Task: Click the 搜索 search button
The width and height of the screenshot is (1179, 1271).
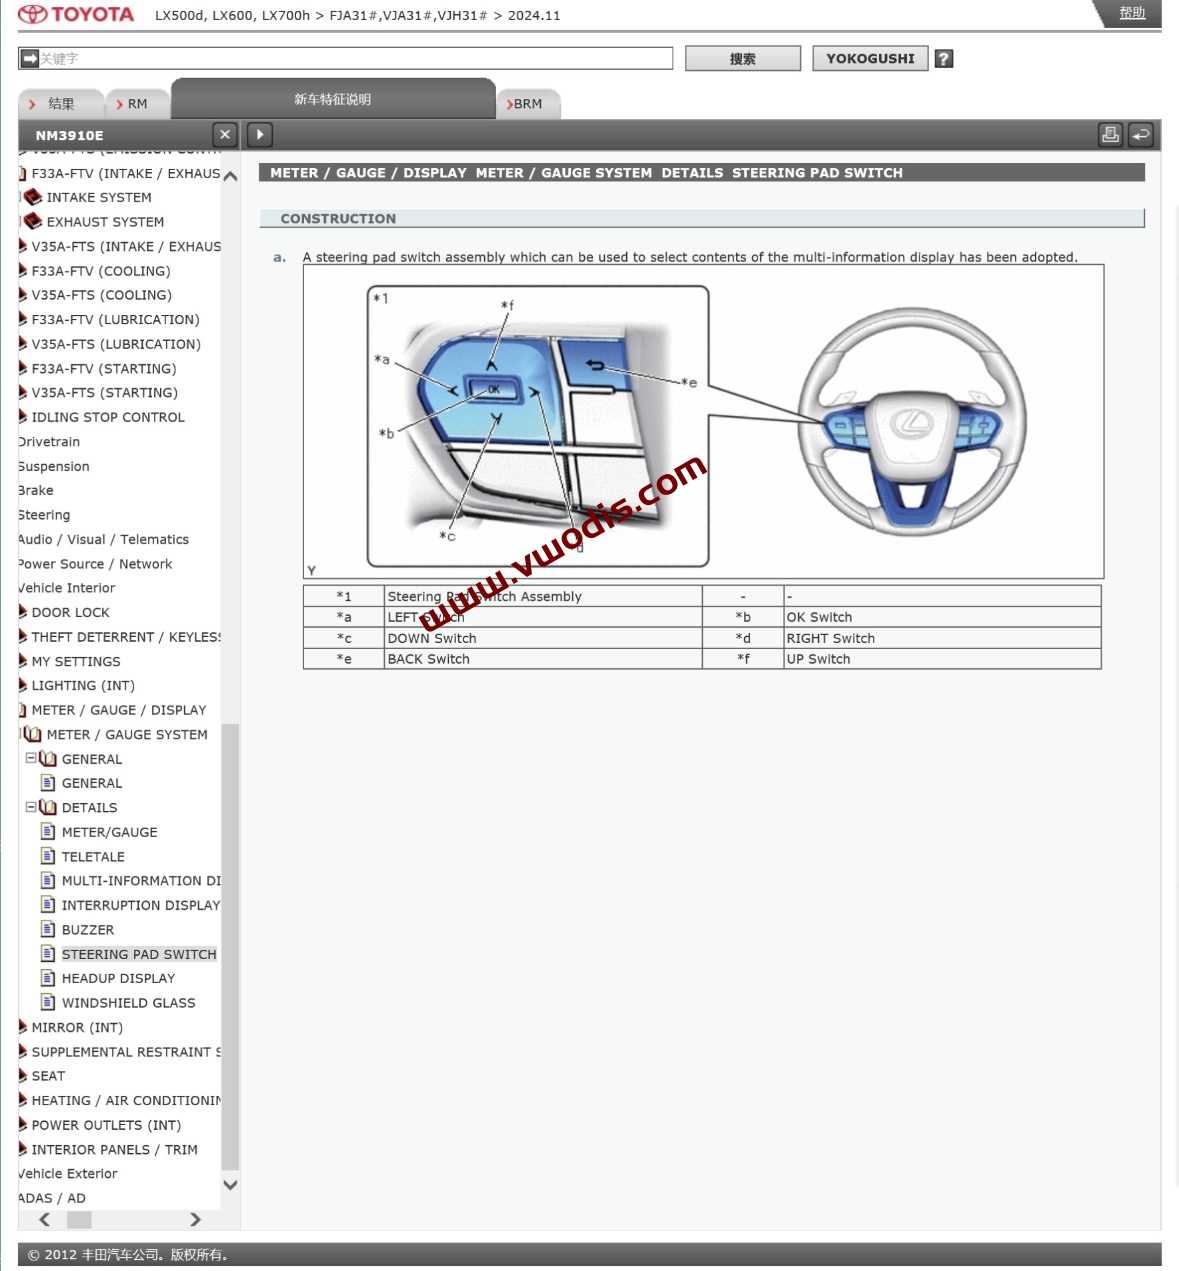Action: point(742,59)
